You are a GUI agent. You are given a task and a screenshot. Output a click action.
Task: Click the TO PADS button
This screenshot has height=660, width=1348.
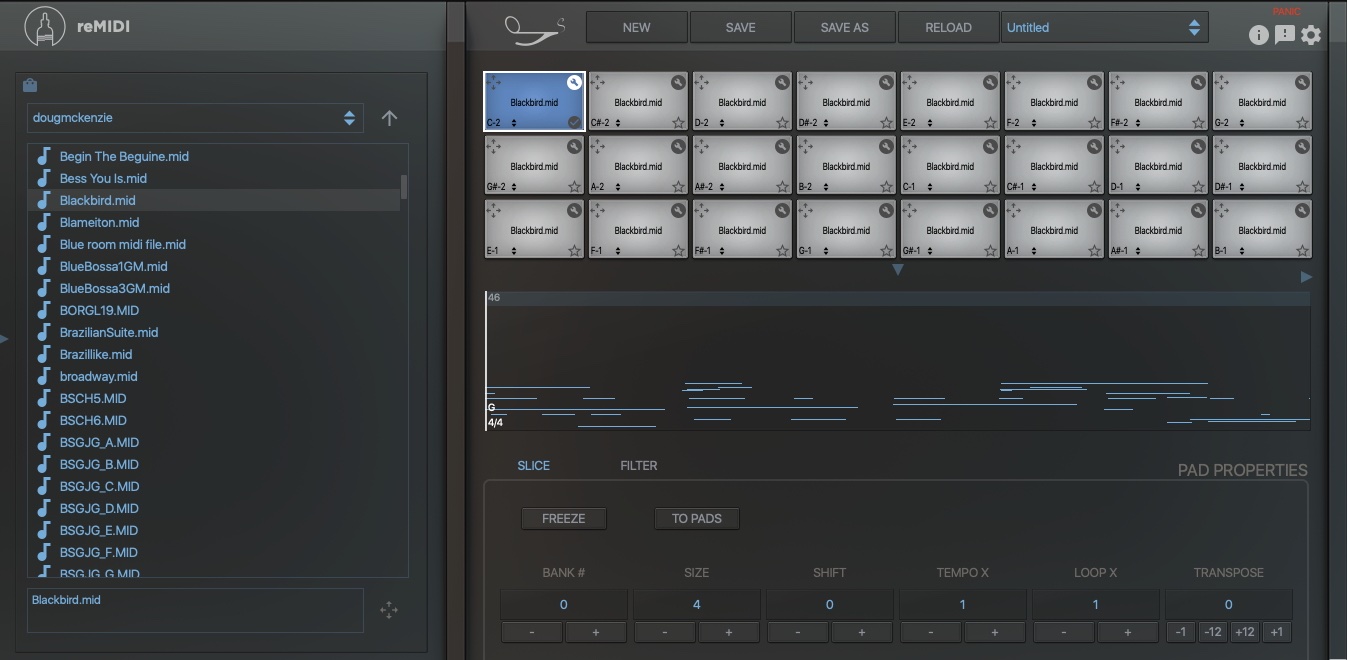coord(696,519)
